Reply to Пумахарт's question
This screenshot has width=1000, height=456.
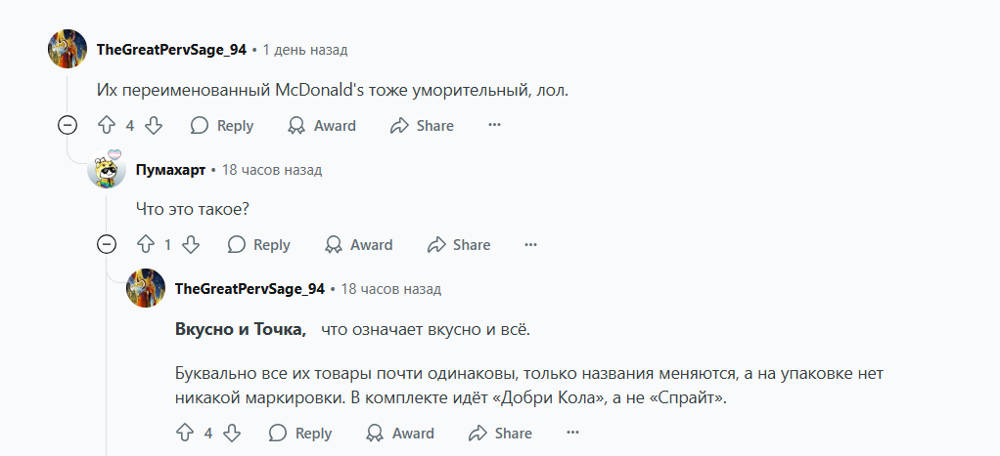click(x=259, y=245)
